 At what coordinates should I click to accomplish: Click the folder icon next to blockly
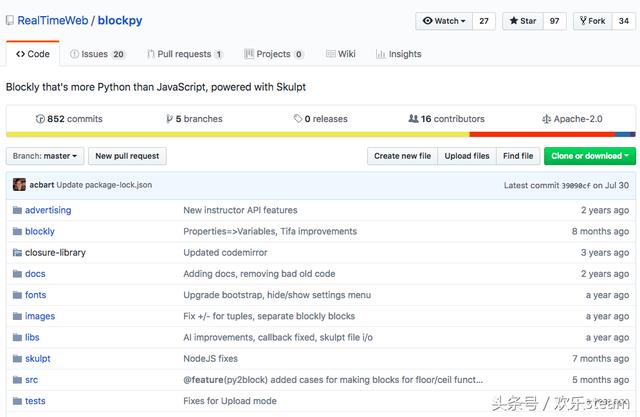[17, 231]
